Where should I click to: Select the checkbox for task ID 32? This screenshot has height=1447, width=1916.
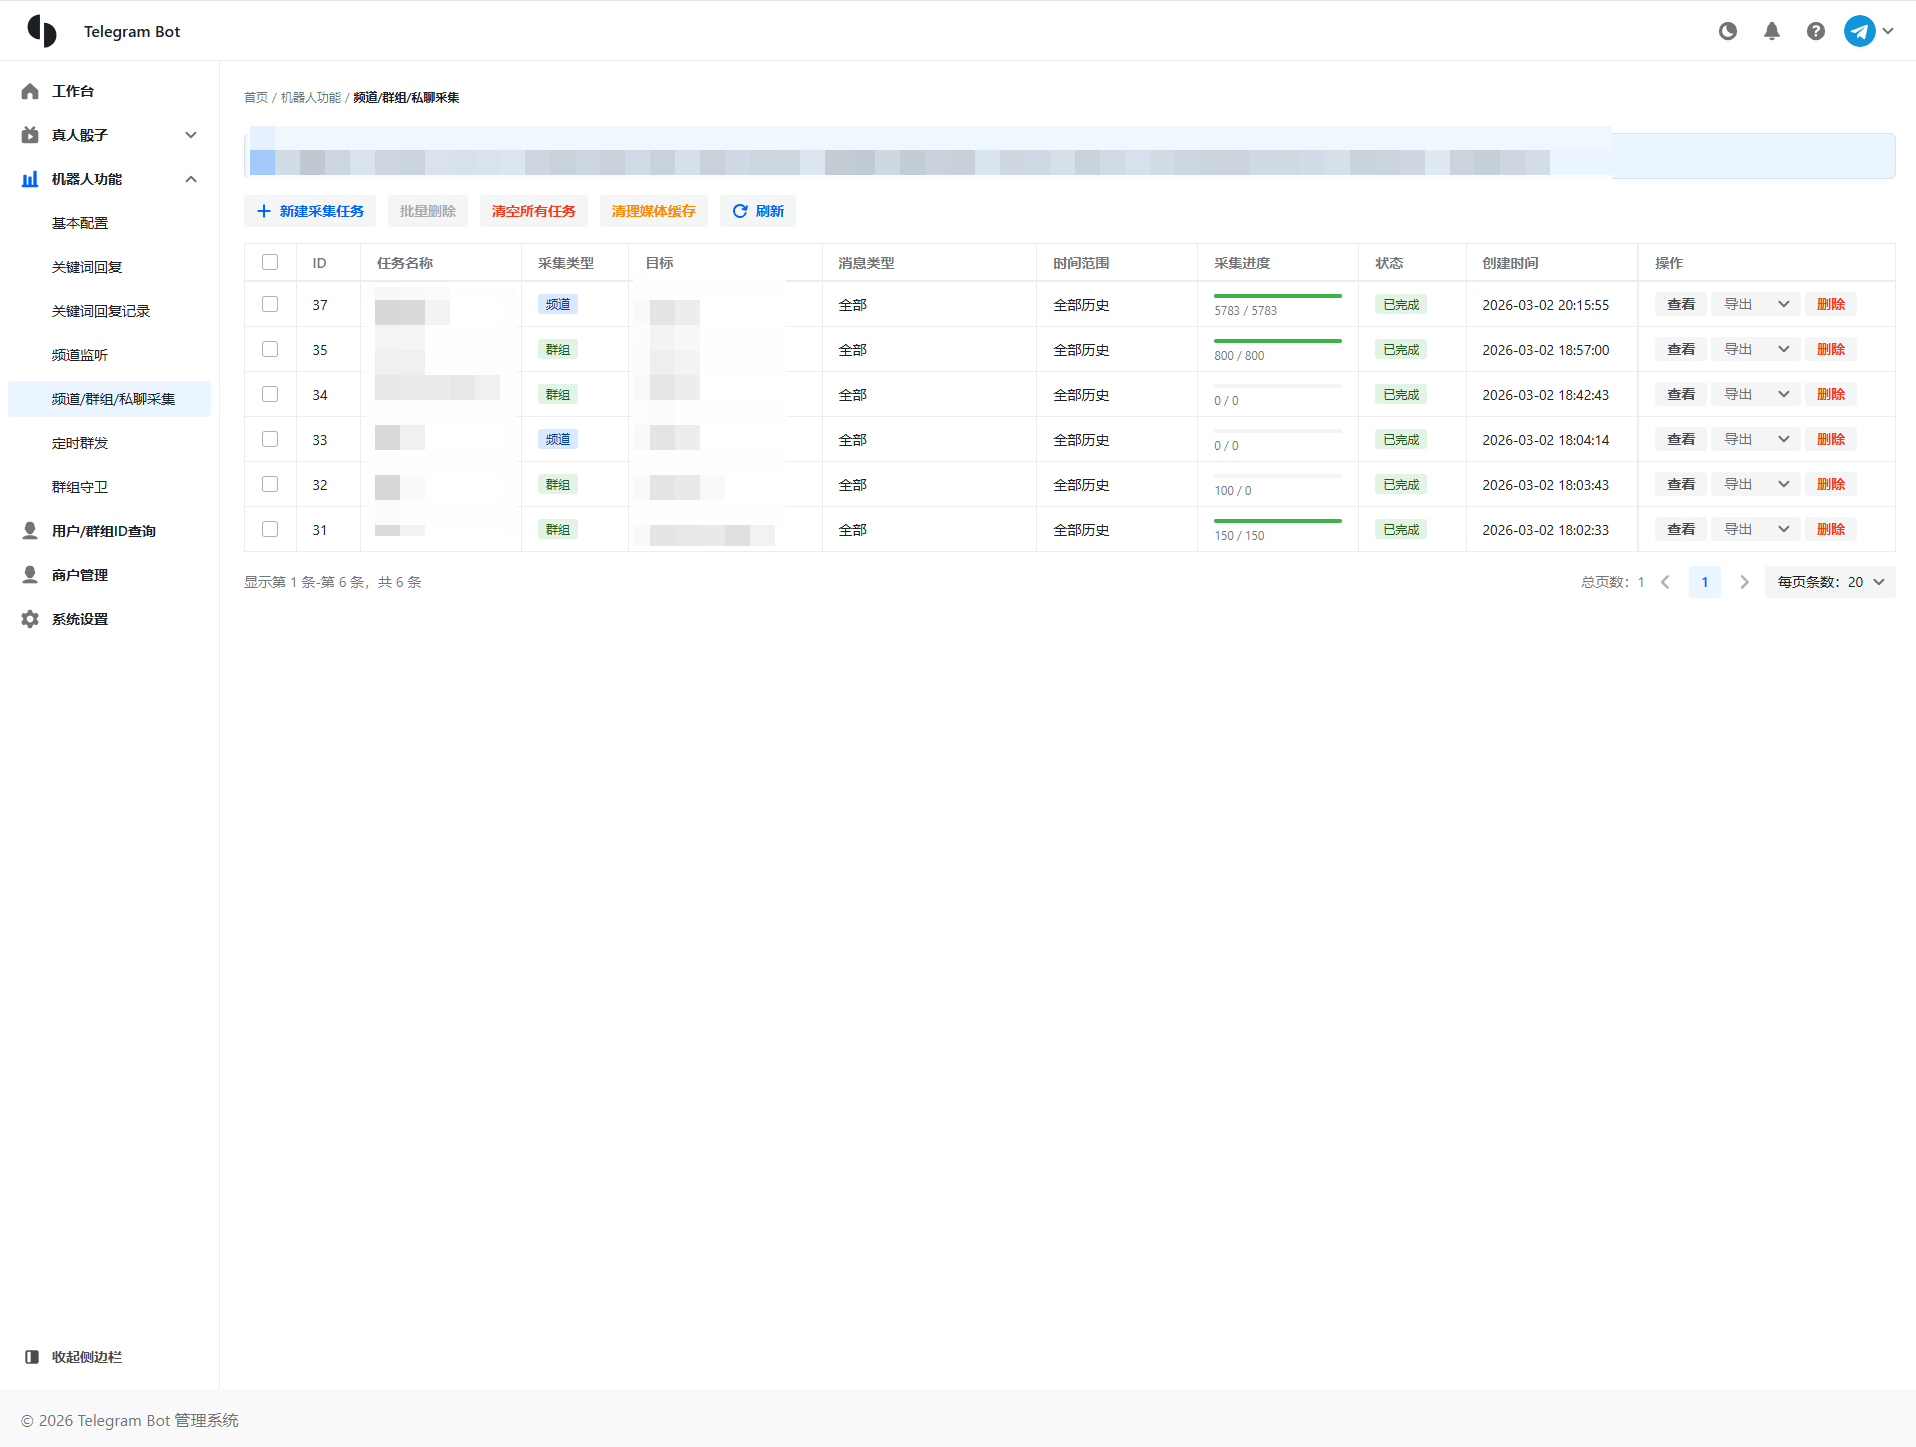click(x=270, y=484)
